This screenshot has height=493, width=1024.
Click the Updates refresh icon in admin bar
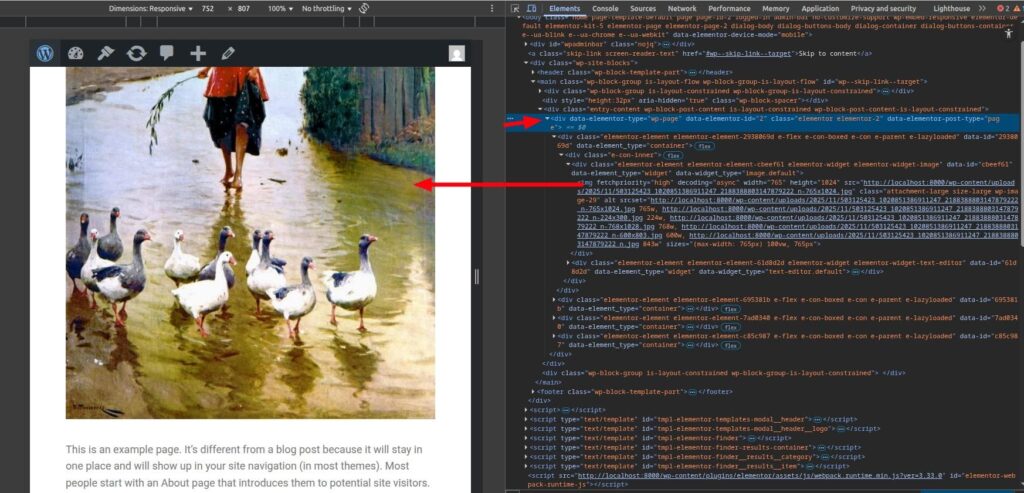136,54
